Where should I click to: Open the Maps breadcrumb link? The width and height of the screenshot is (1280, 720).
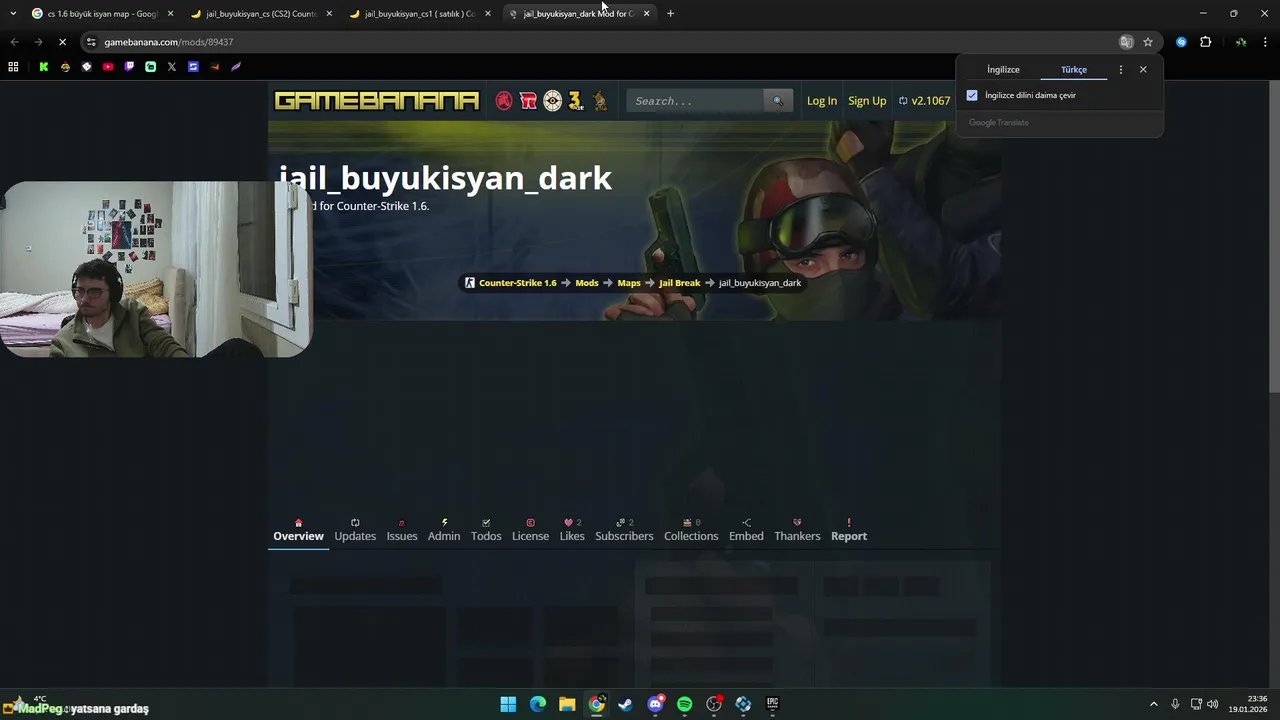point(629,283)
